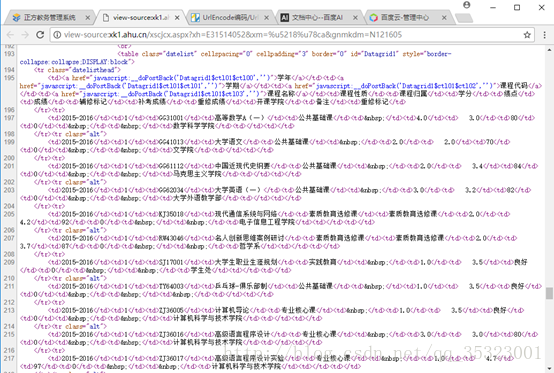Close the 百度云-管理中心 tab
The height and width of the screenshot is (373, 554).
(x=444, y=18)
